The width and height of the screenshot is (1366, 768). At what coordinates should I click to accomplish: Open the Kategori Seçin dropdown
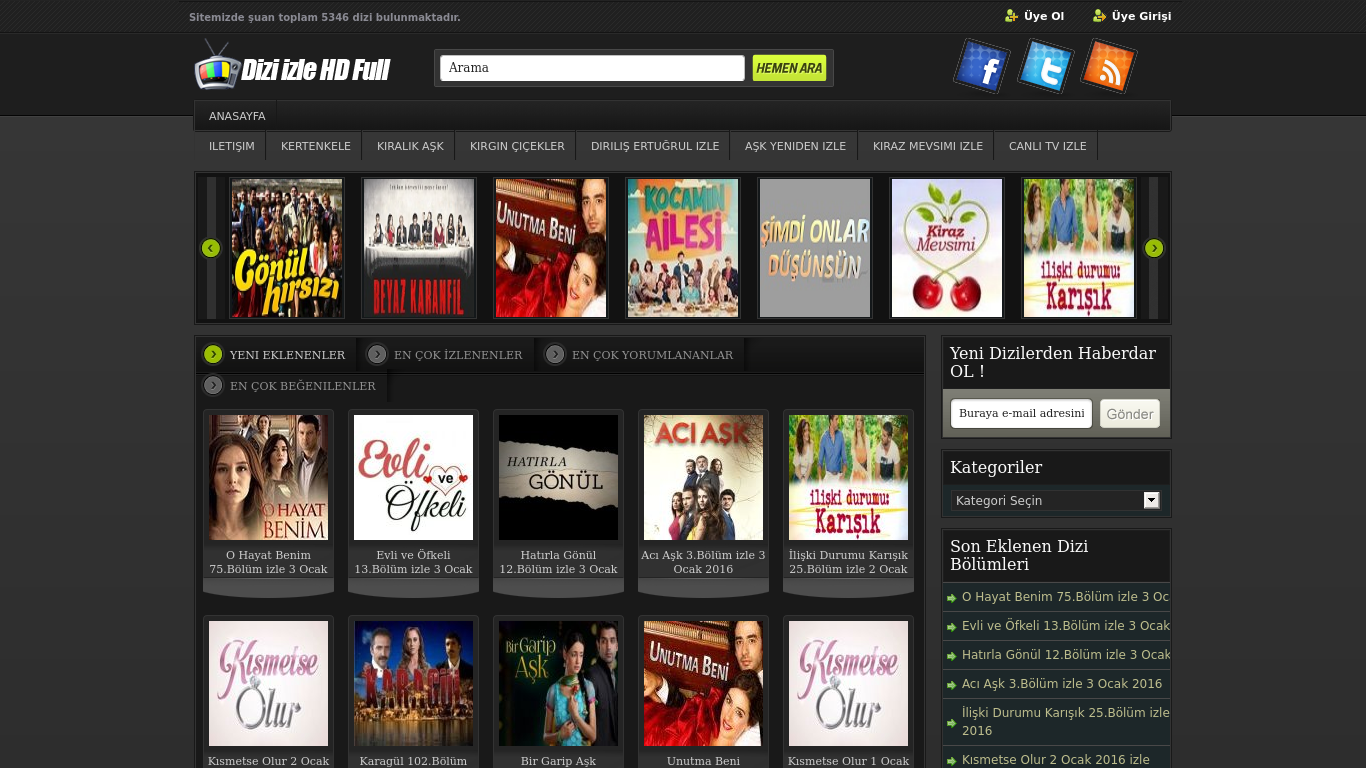pyautogui.click(x=1055, y=500)
